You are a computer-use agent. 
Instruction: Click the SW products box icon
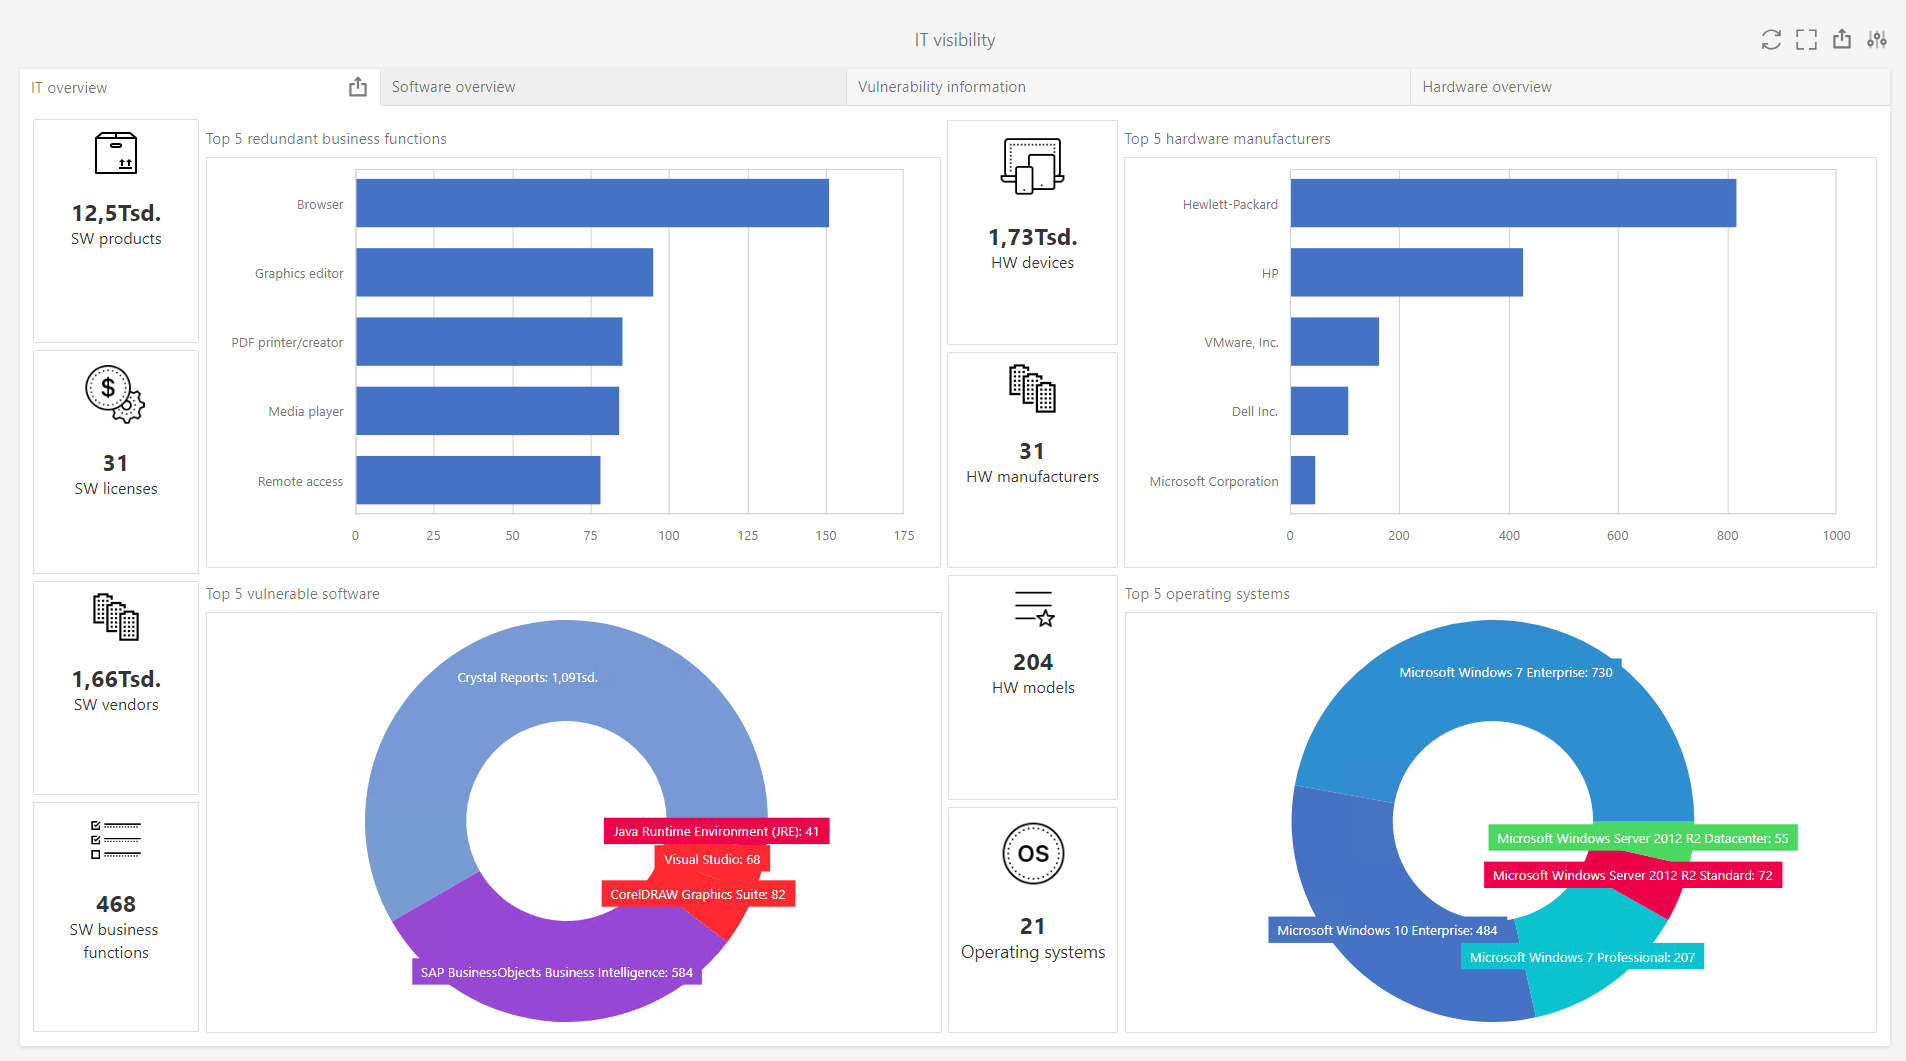tap(116, 154)
